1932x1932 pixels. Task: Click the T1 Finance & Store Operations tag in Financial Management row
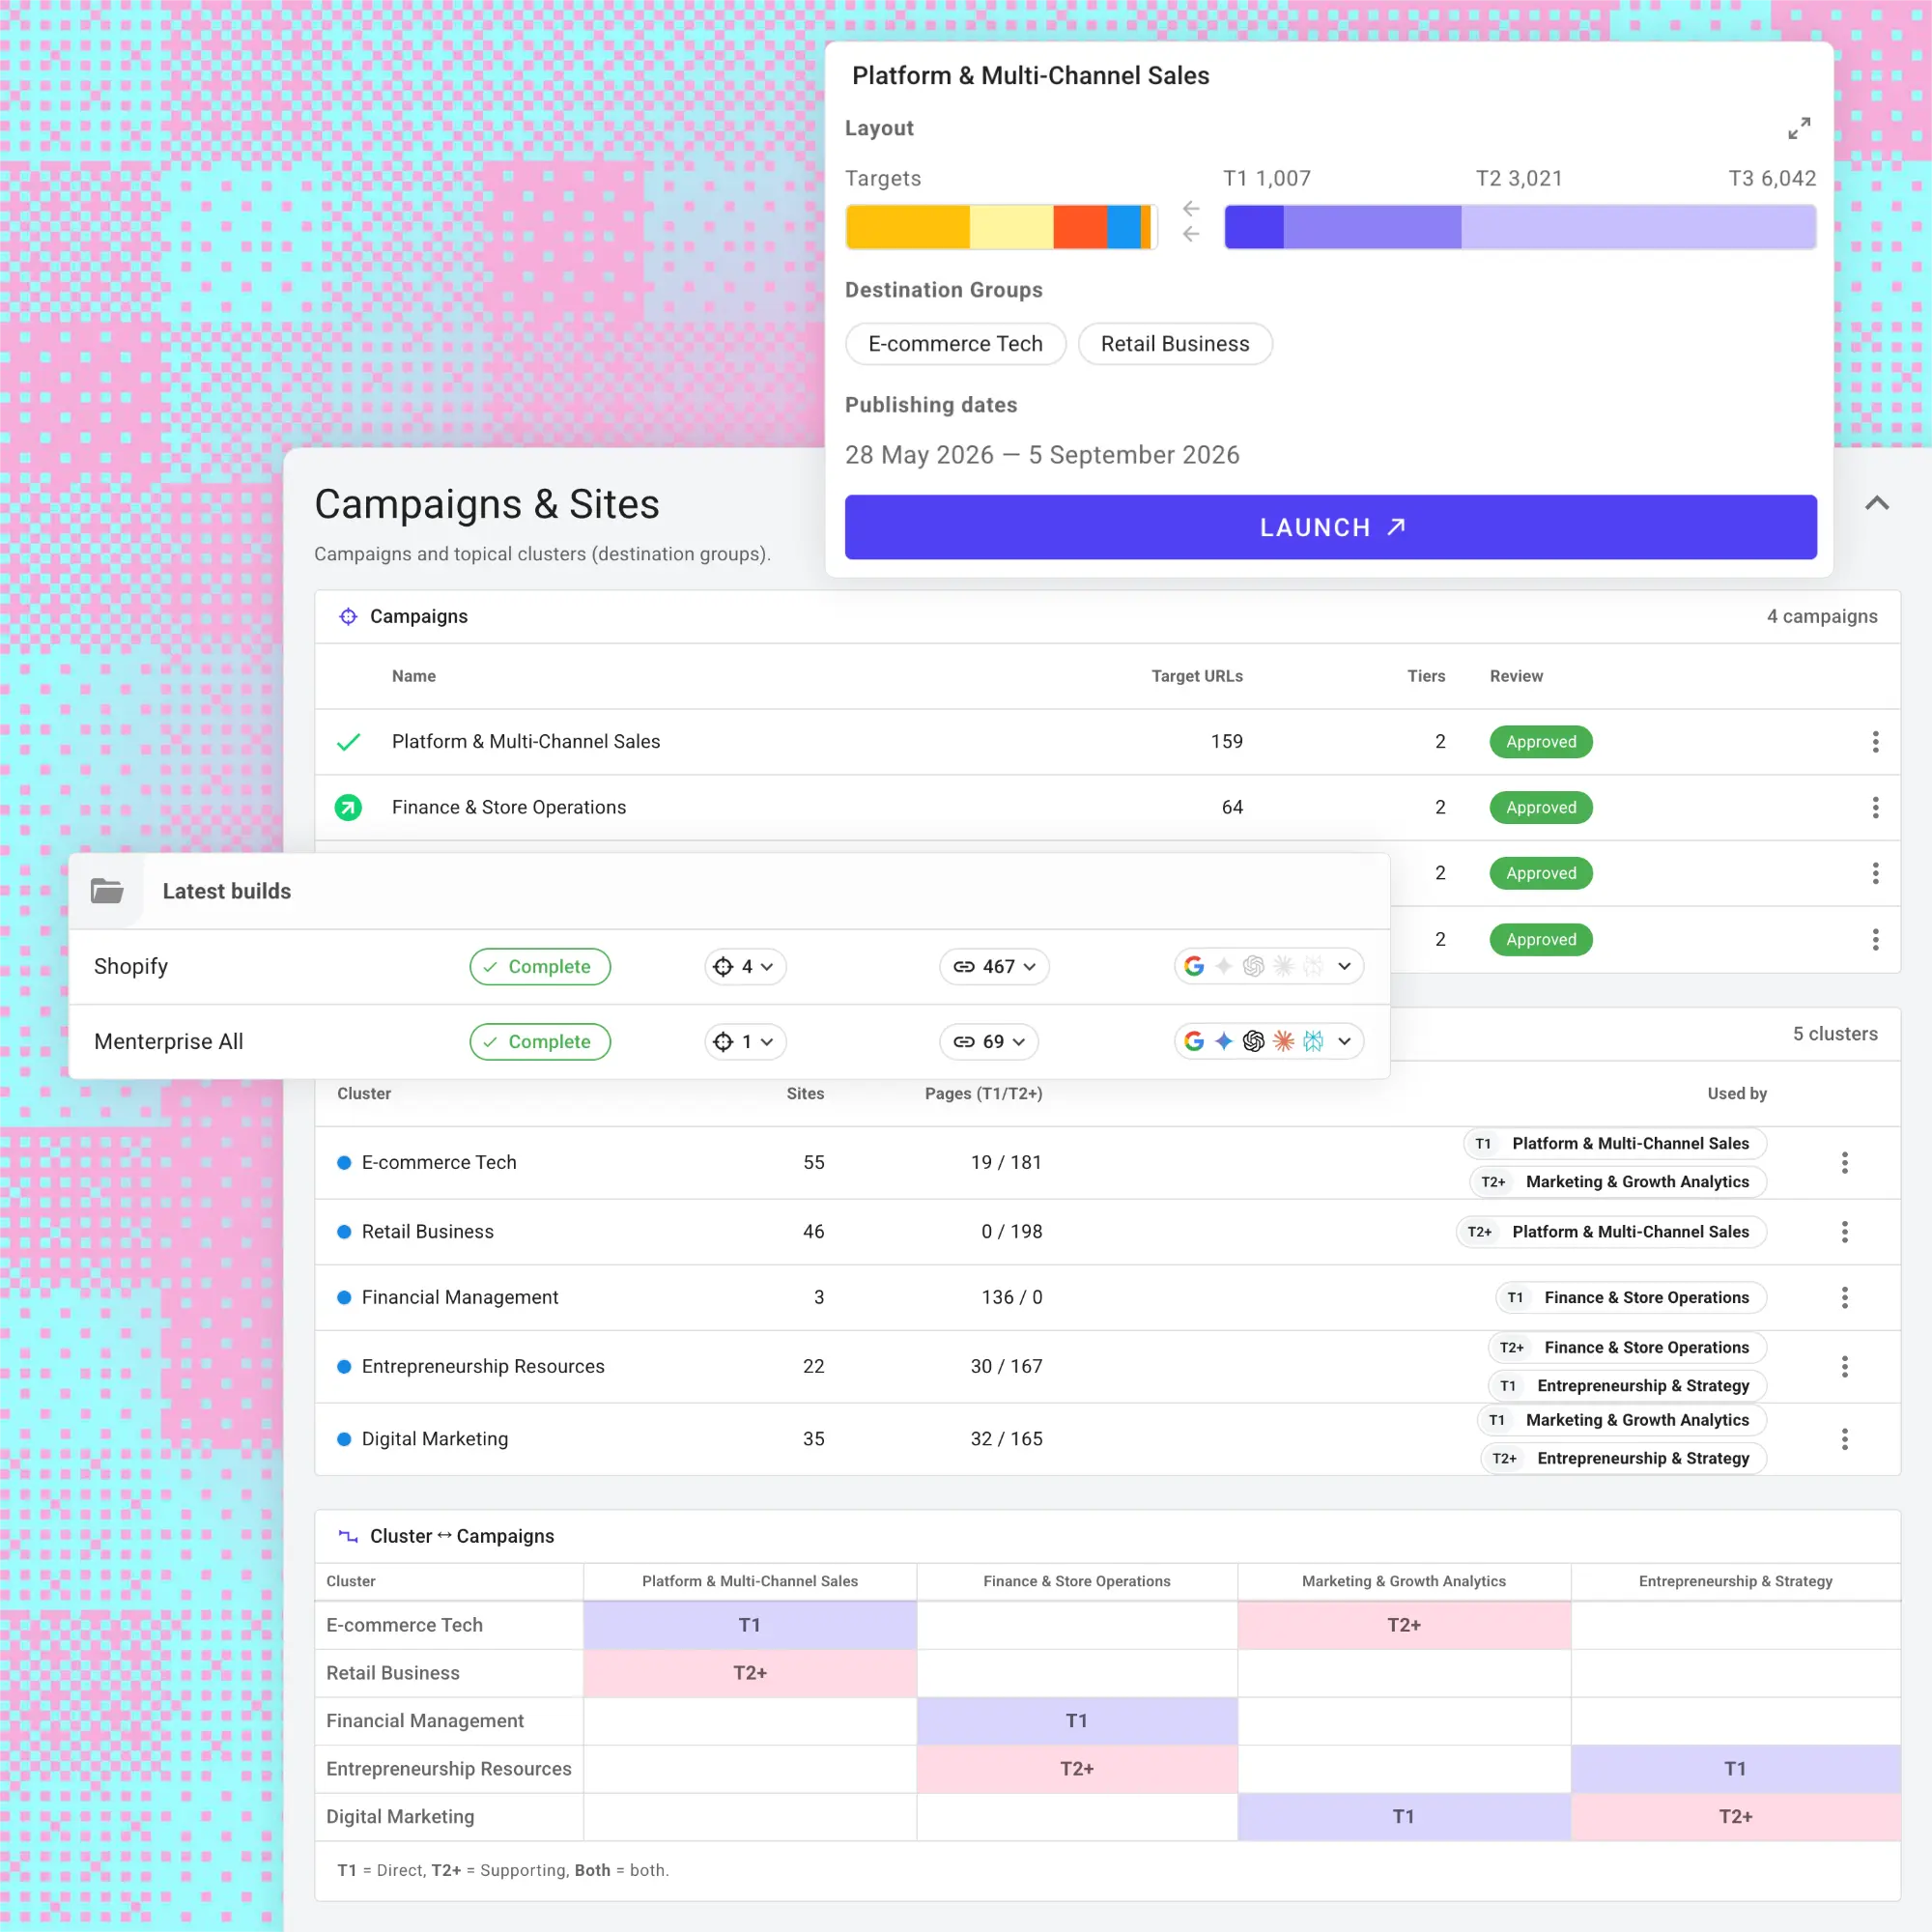pyautogui.click(x=1630, y=1297)
